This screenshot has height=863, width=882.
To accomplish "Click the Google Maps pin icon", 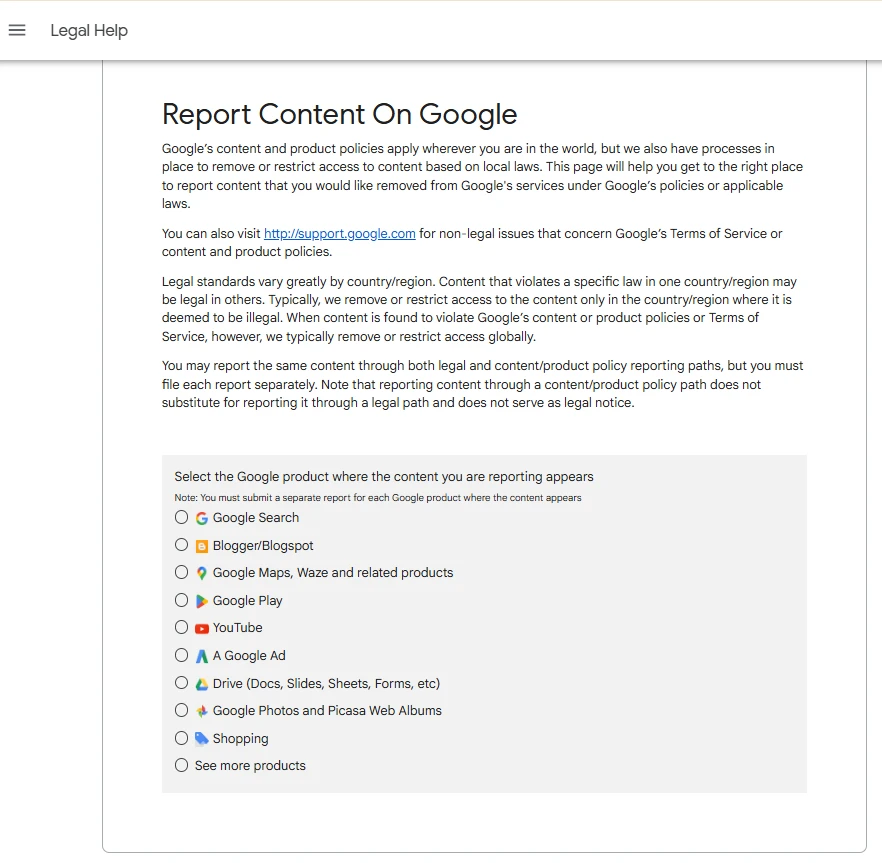I will (202, 573).
